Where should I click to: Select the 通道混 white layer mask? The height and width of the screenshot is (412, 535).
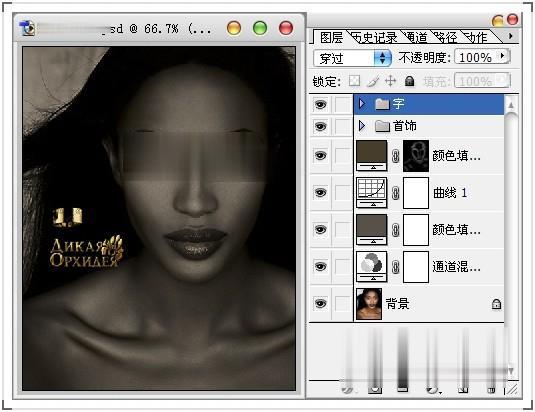click(416, 267)
